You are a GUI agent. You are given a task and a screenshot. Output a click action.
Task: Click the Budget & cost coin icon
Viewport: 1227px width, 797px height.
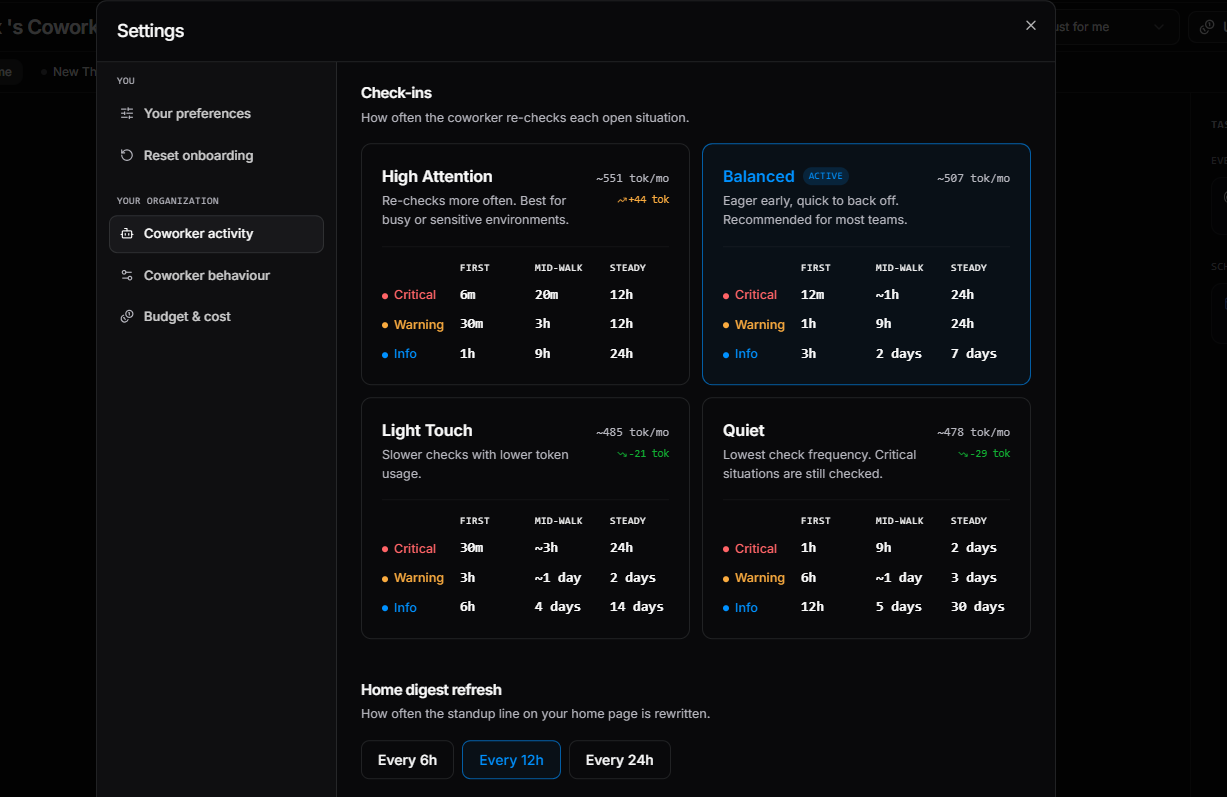[x=127, y=316]
